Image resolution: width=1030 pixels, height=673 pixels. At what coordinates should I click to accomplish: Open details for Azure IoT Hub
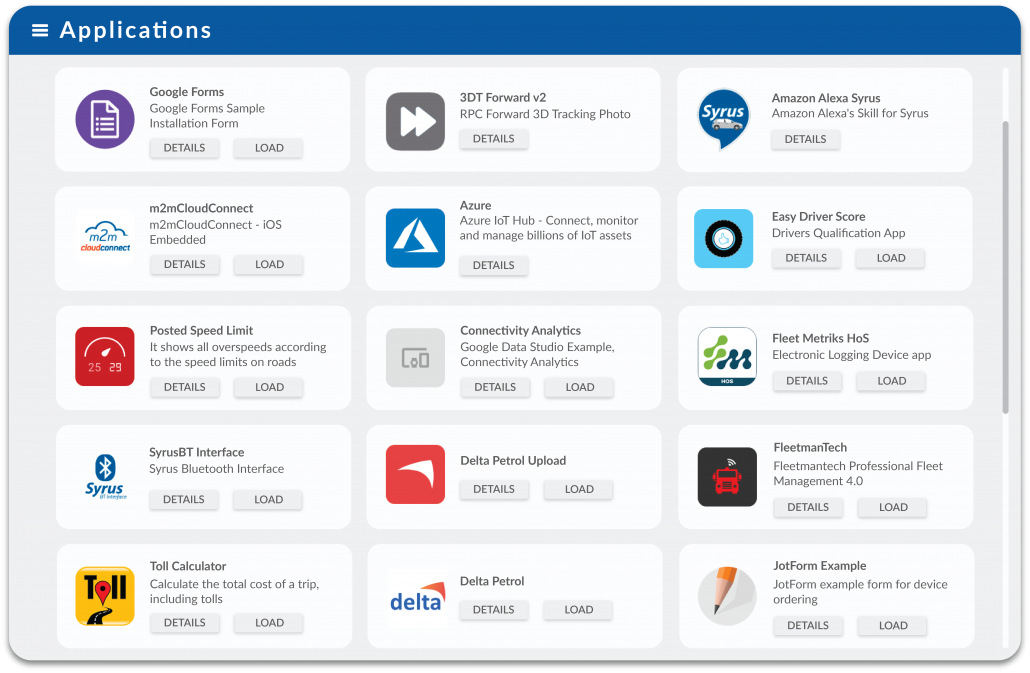pyautogui.click(x=495, y=265)
